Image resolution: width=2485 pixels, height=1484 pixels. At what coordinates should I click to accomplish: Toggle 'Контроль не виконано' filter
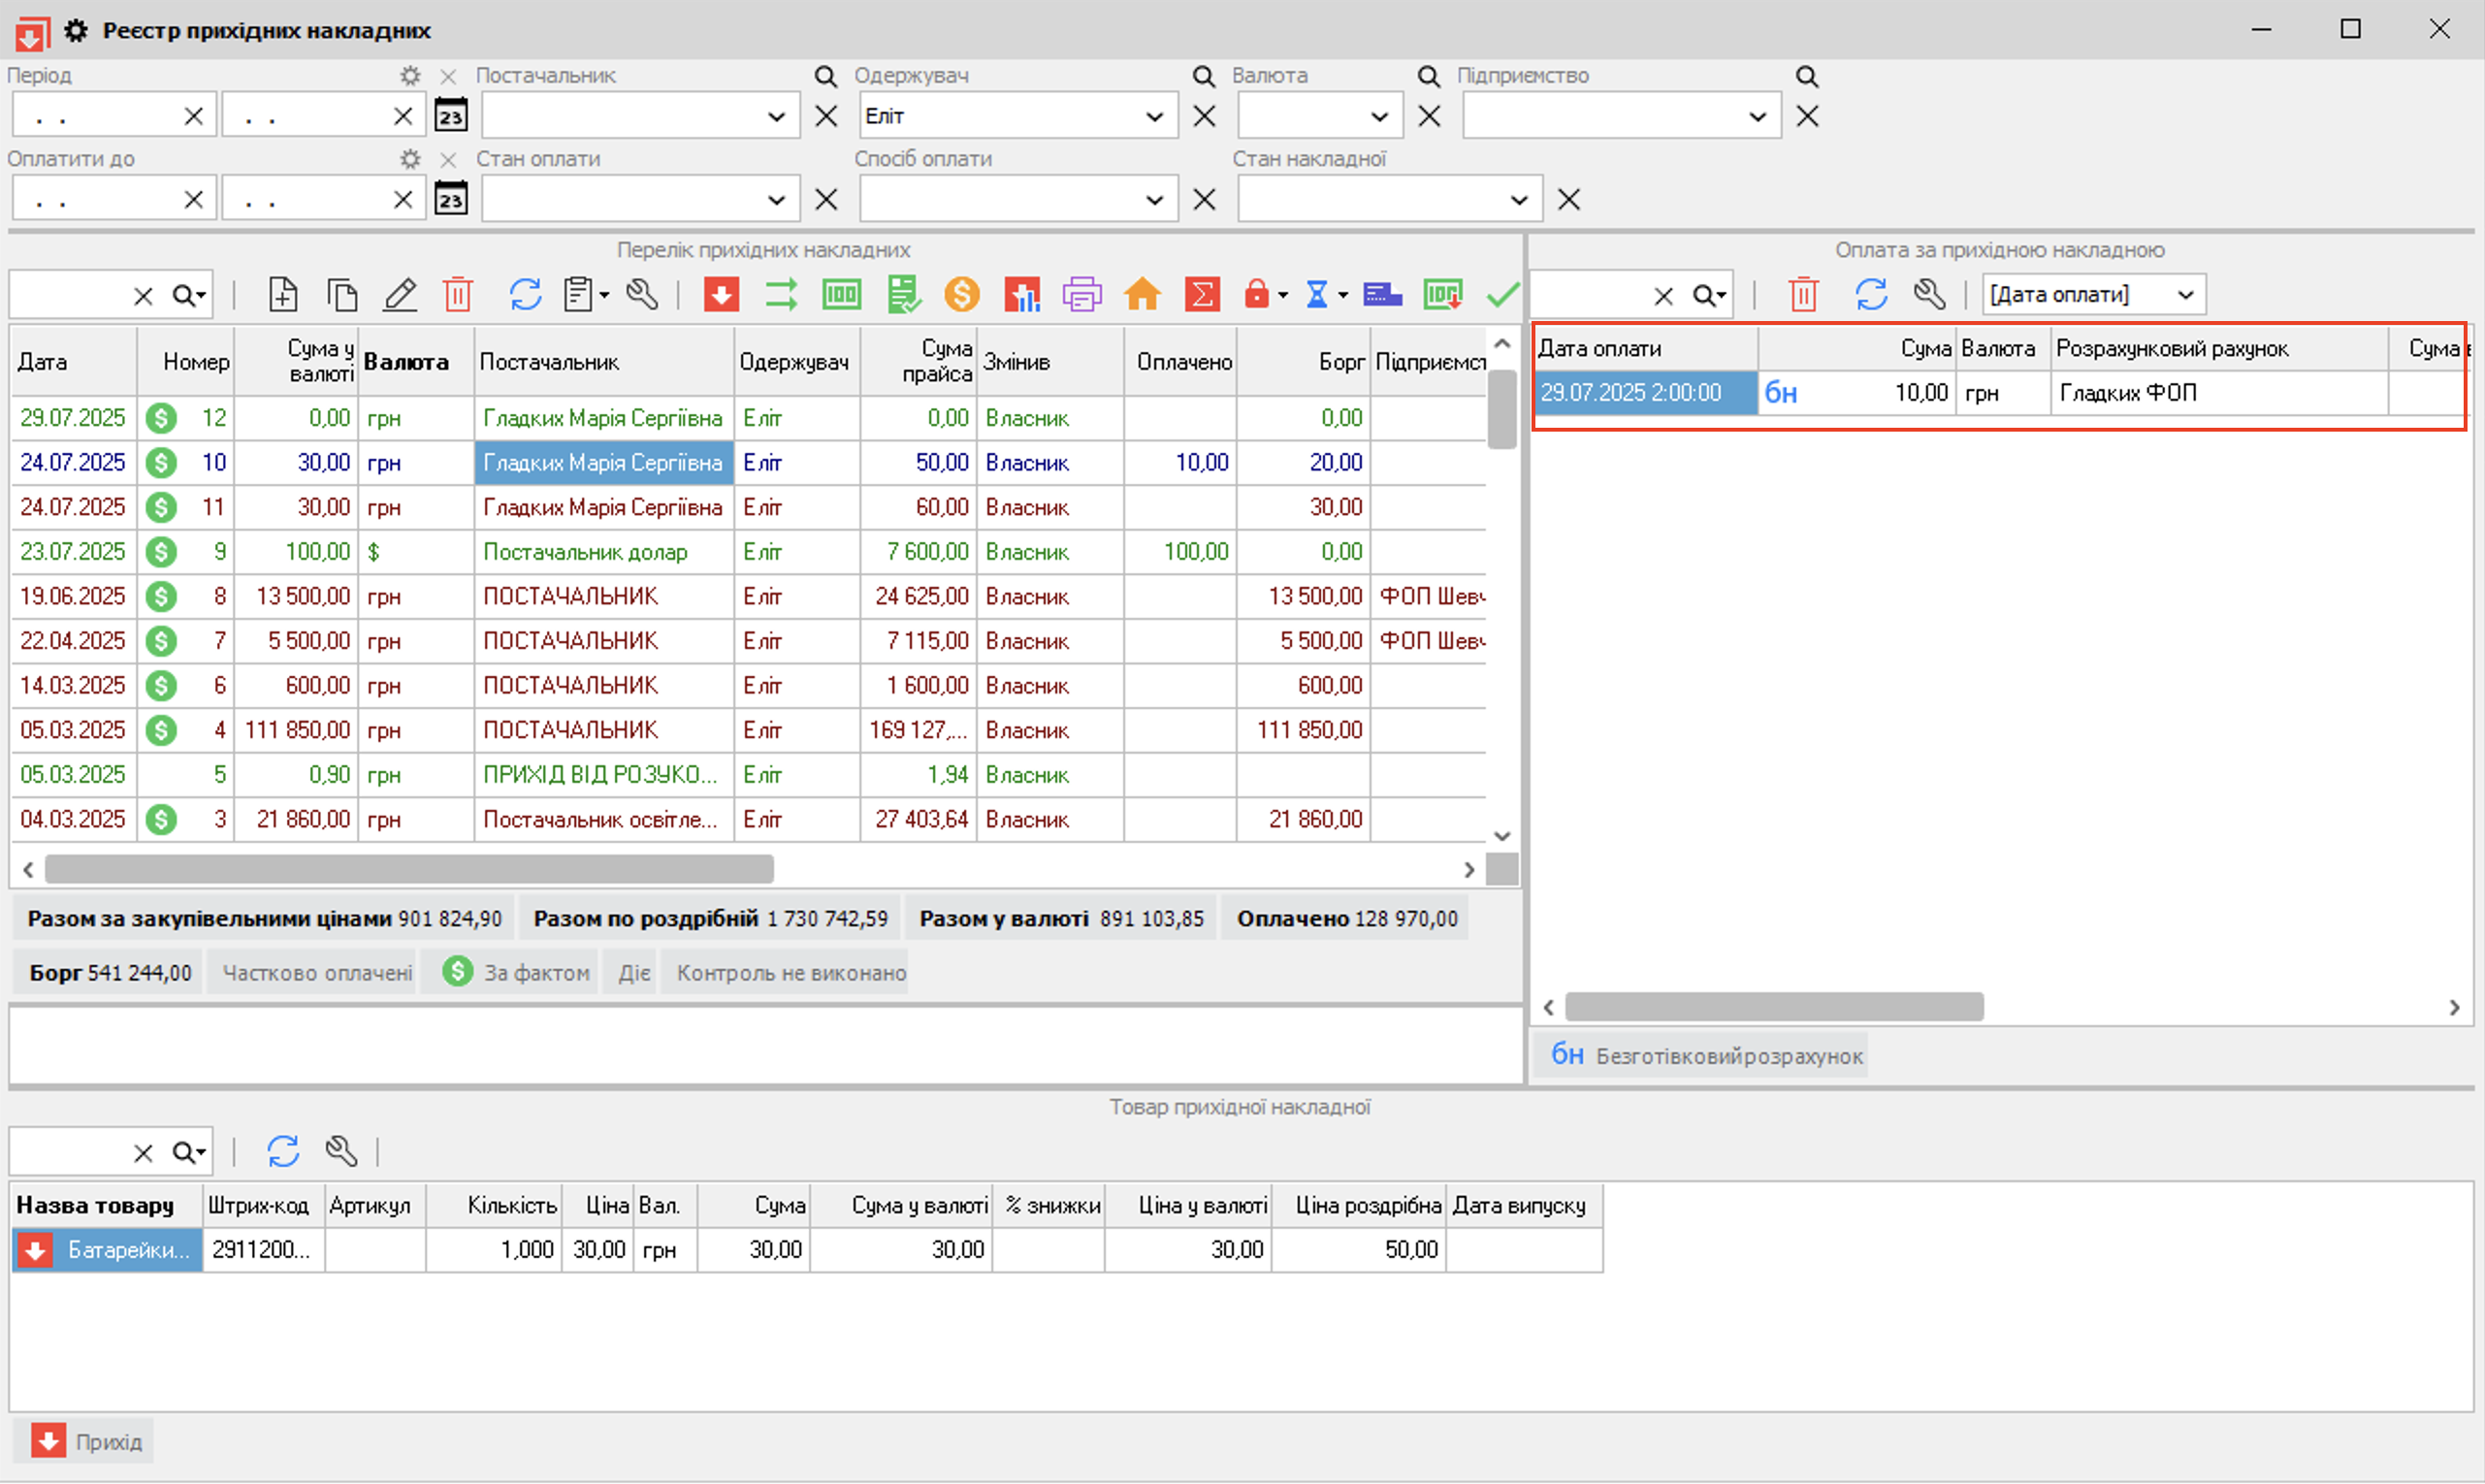pos(790,973)
